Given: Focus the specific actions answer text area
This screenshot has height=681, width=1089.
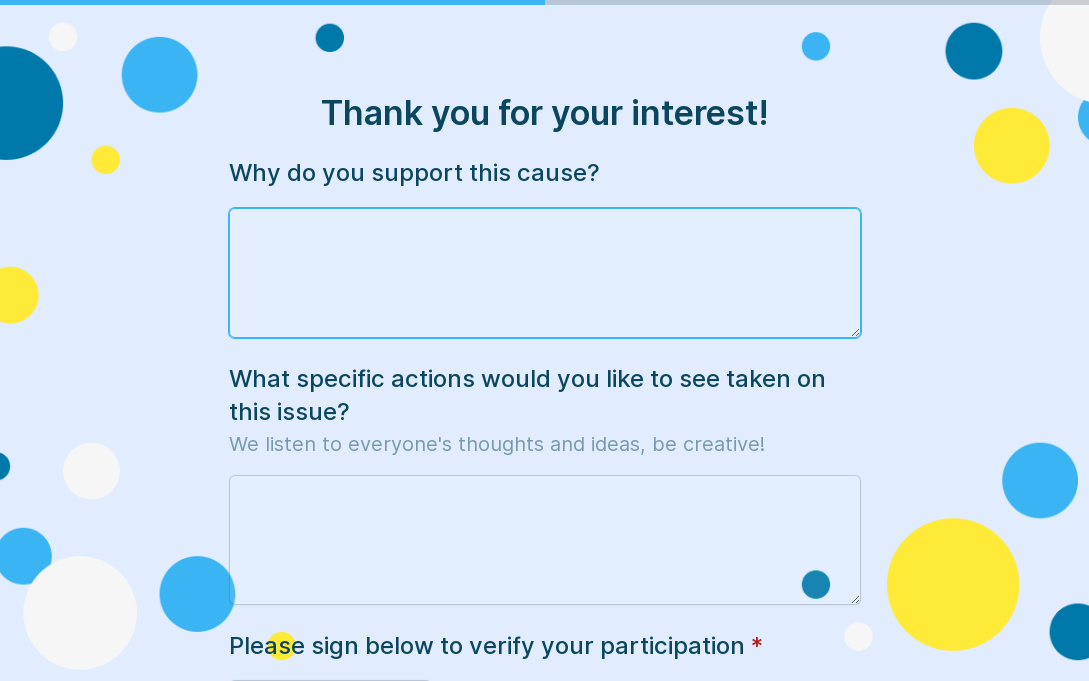Looking at the screenshot, I should [x=544, y=539].
